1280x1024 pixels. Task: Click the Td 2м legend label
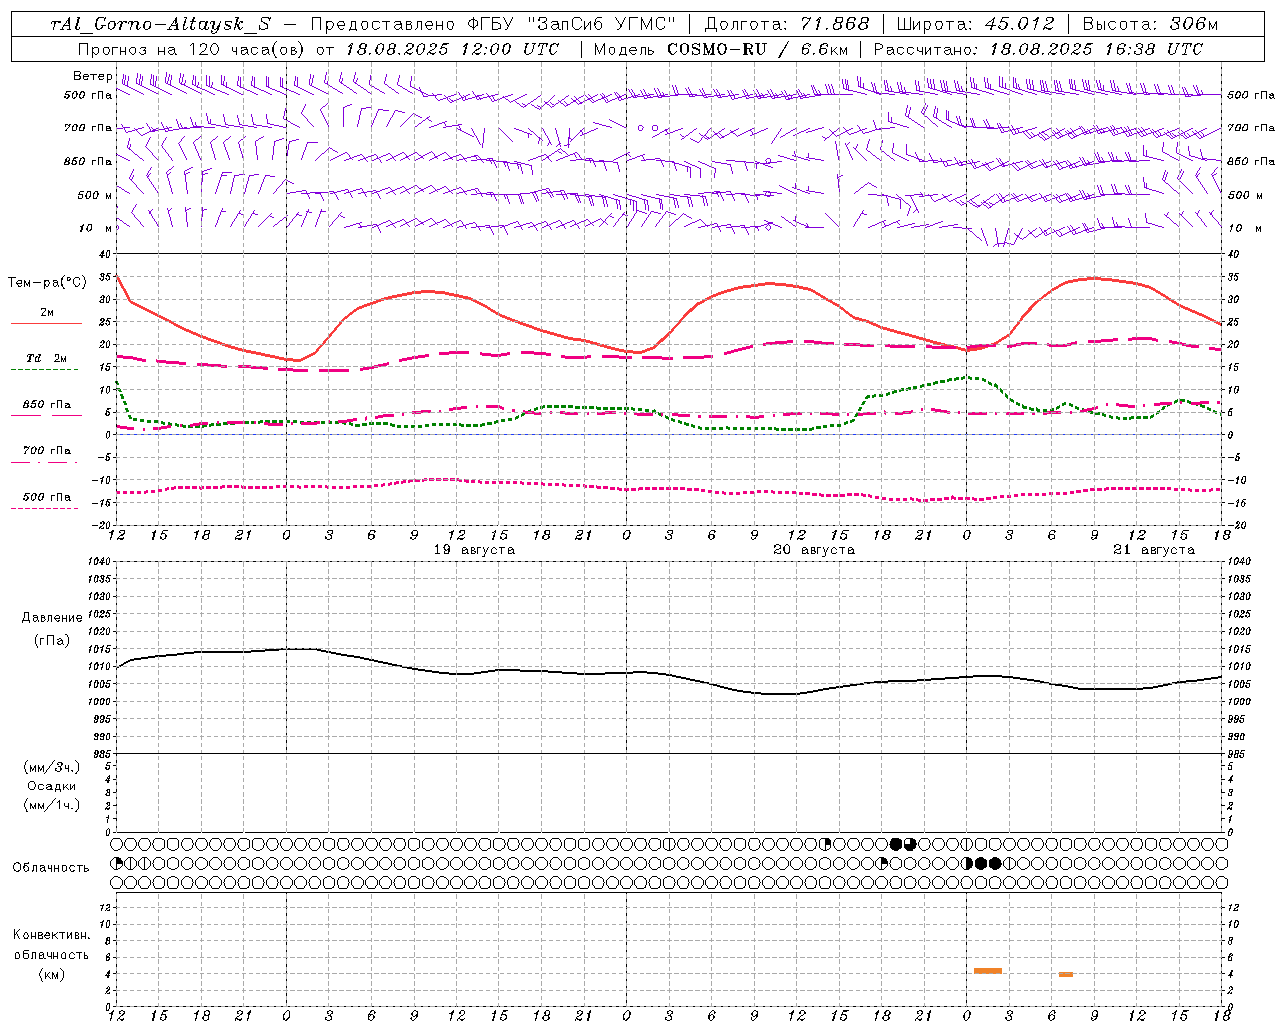47,358
